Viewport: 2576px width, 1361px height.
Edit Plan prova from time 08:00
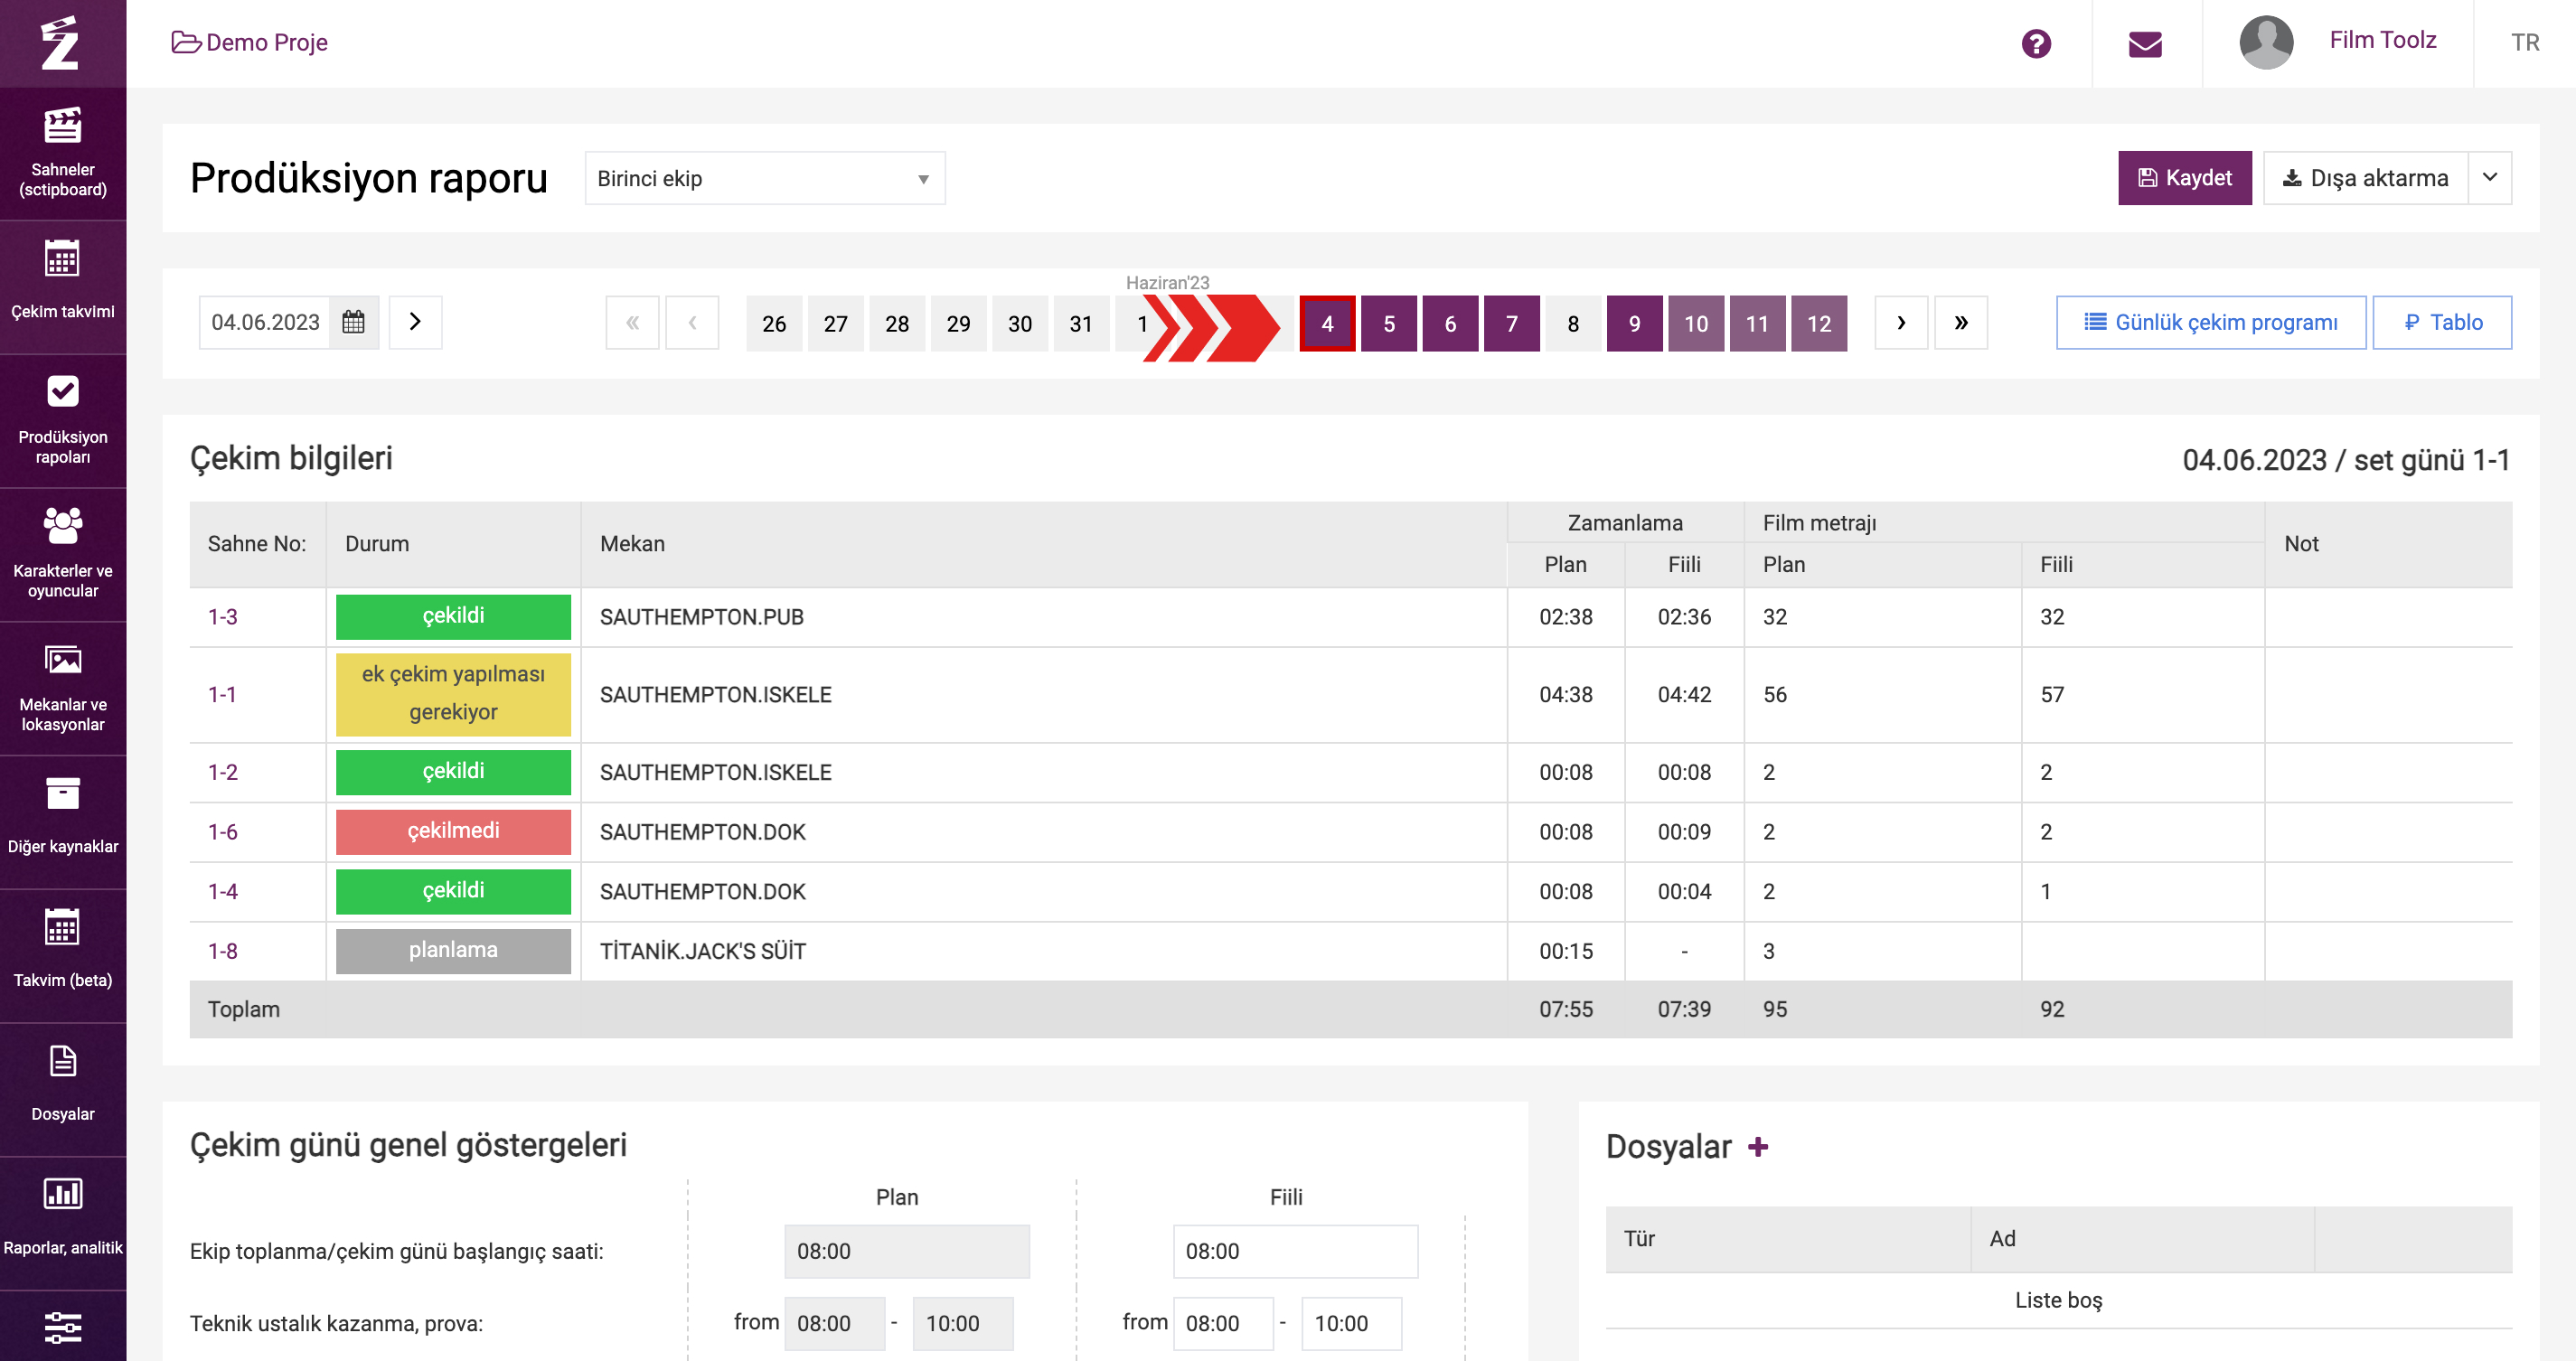click(834, 1323)
